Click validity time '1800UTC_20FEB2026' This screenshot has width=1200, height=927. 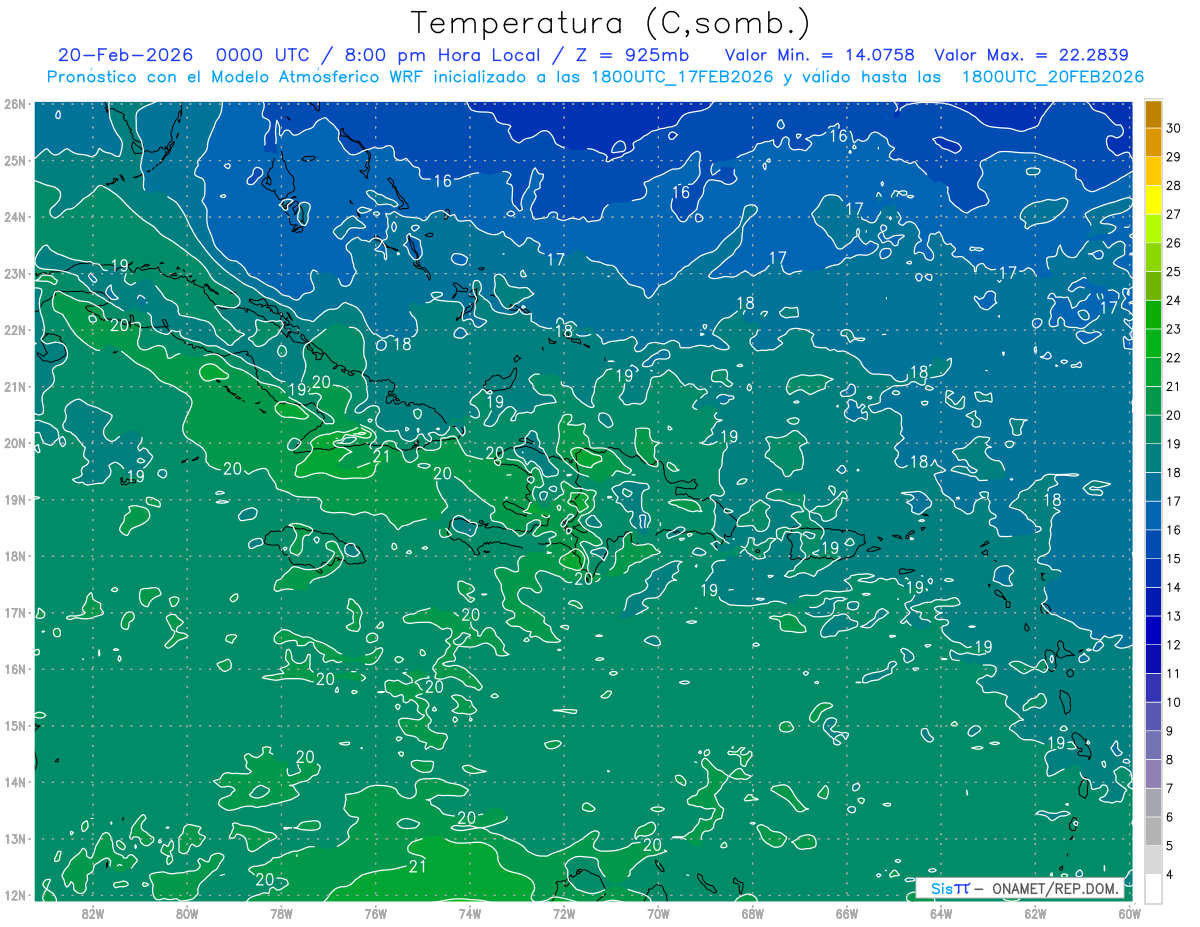[x=1052, y=77]
